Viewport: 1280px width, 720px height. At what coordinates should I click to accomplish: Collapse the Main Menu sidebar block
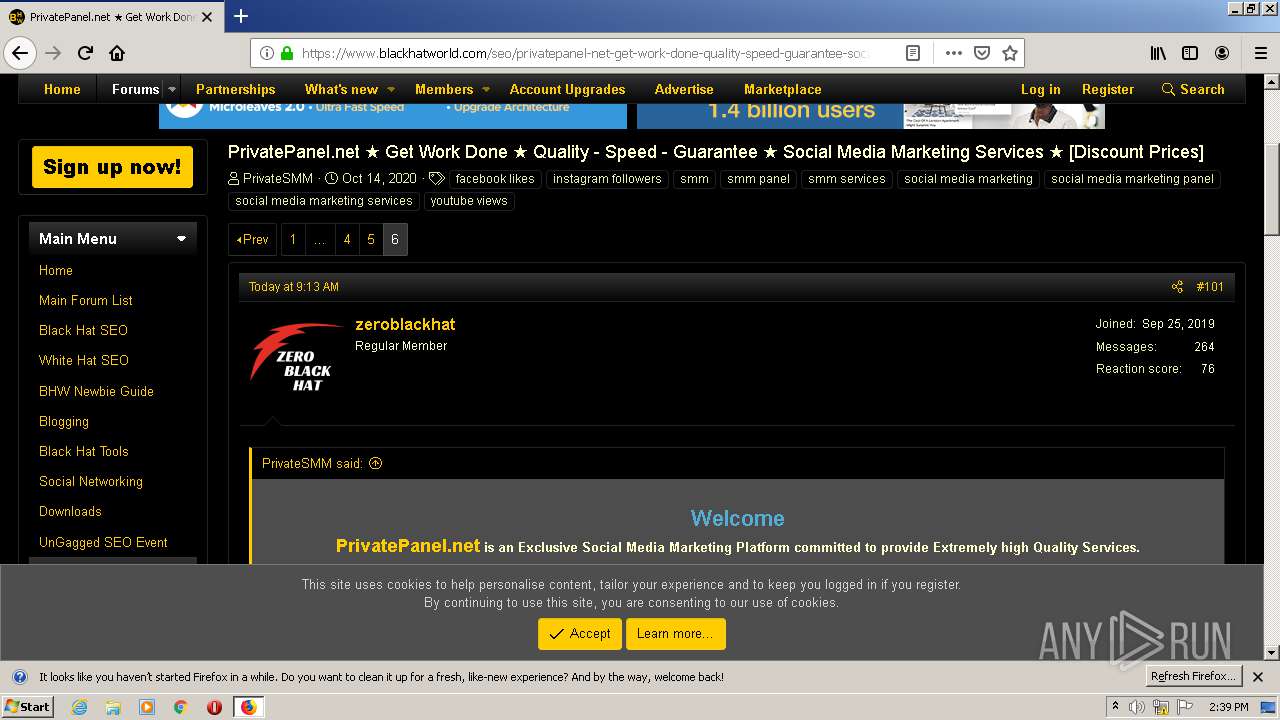coord(181,239)
